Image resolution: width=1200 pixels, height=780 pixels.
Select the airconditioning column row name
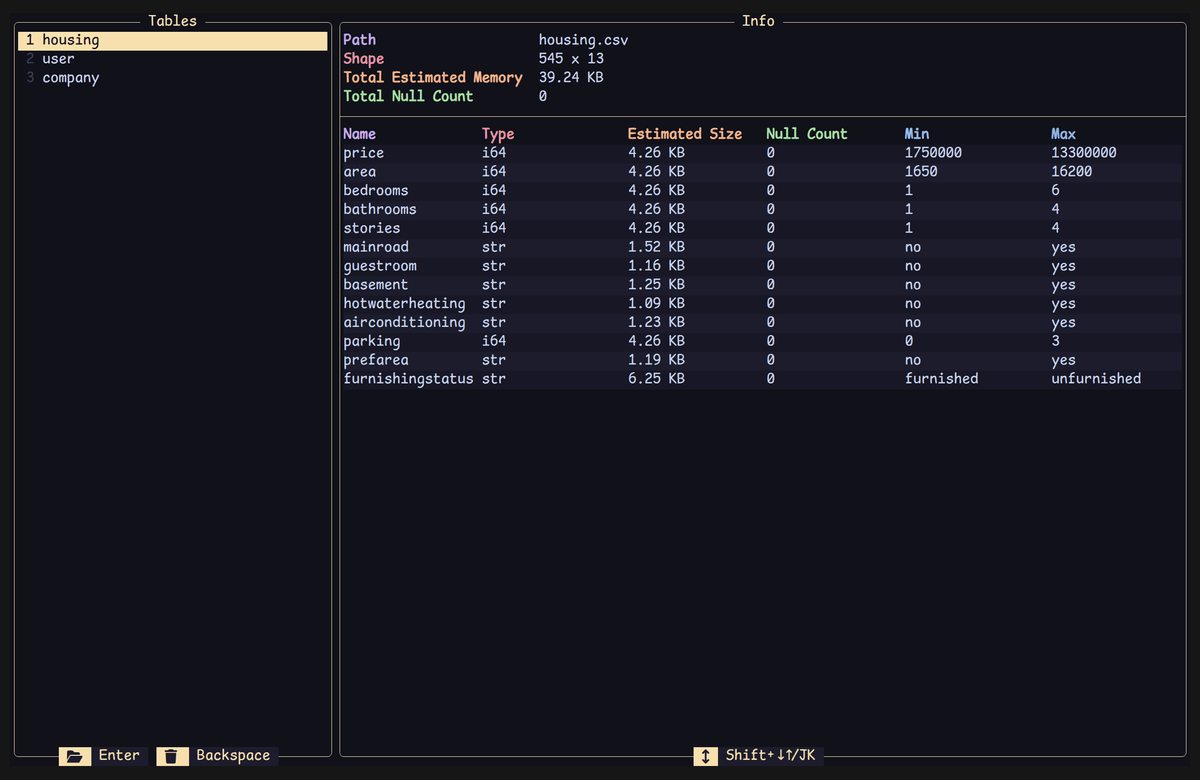[x=404, y=322]
